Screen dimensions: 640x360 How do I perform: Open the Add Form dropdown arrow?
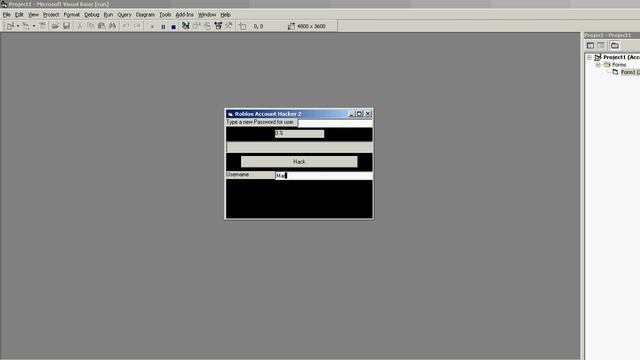pyautogui.click(x=33, y=26)
